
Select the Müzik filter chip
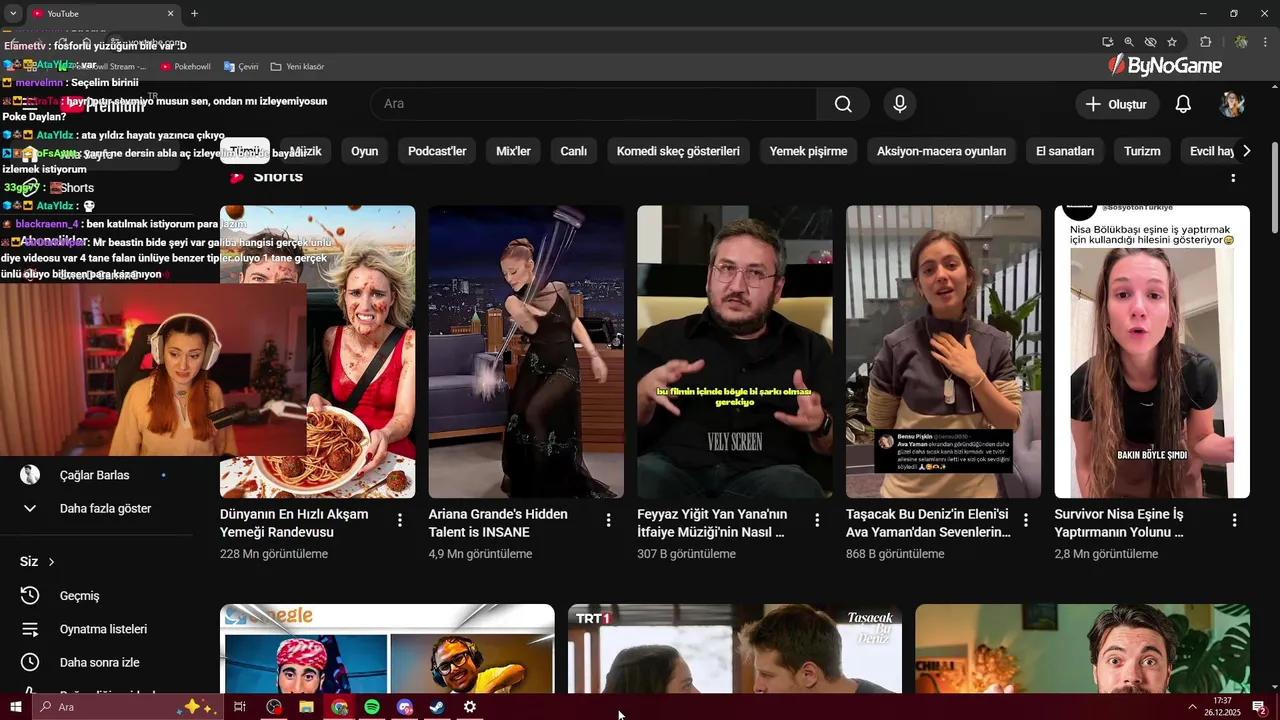point(305,151)
